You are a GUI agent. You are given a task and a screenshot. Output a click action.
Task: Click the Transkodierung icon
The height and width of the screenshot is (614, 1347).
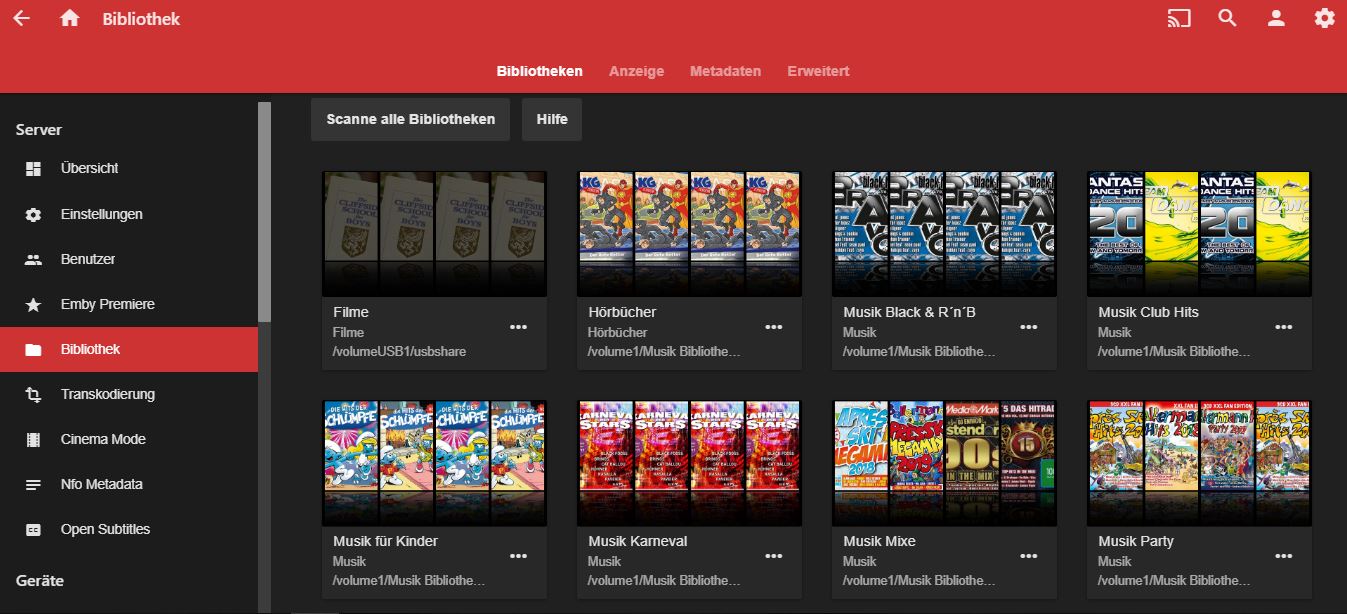point(33,394)
